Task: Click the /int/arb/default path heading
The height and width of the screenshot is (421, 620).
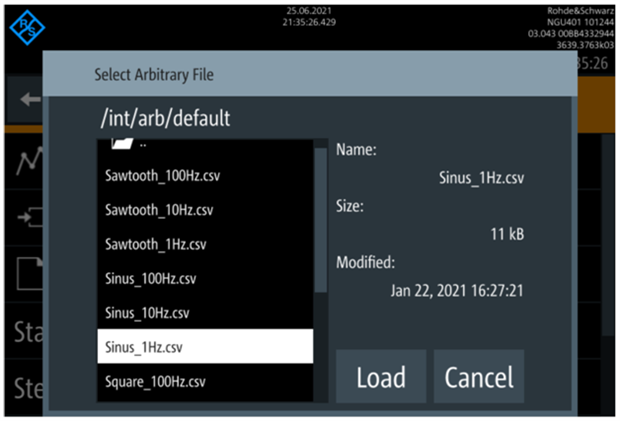Action: tap(165, 118)
